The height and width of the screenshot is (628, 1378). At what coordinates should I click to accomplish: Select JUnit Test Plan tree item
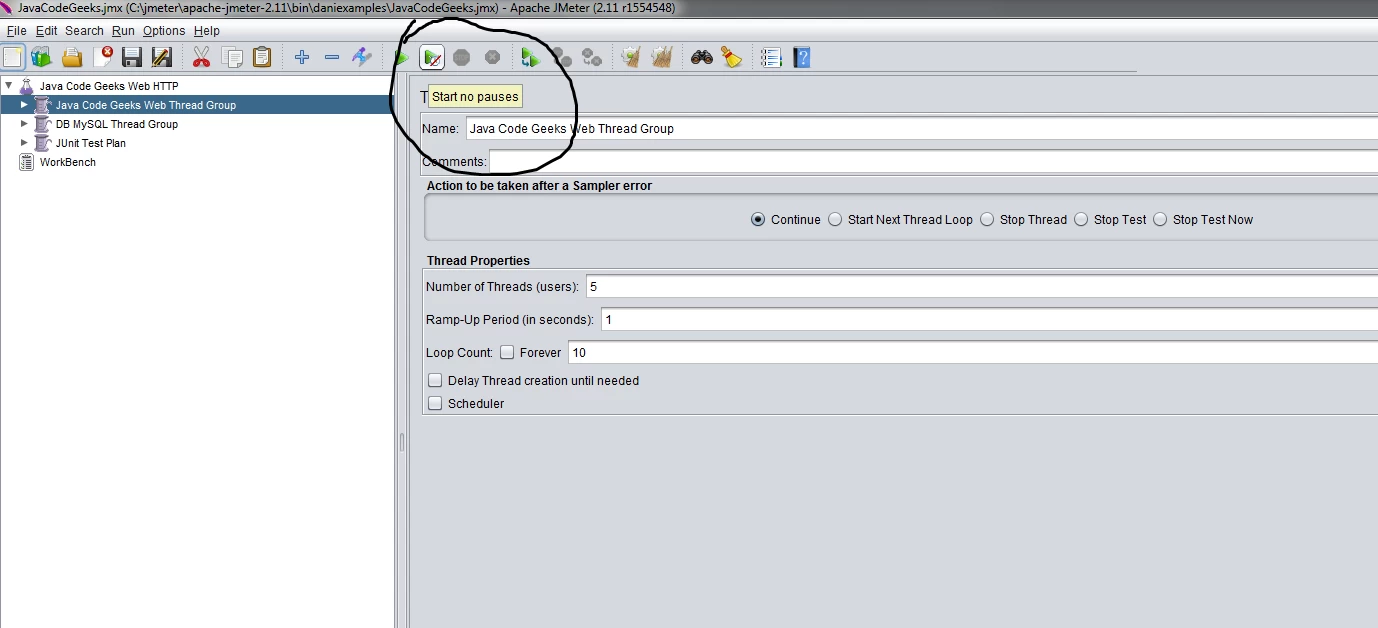[x=91, y=143]
